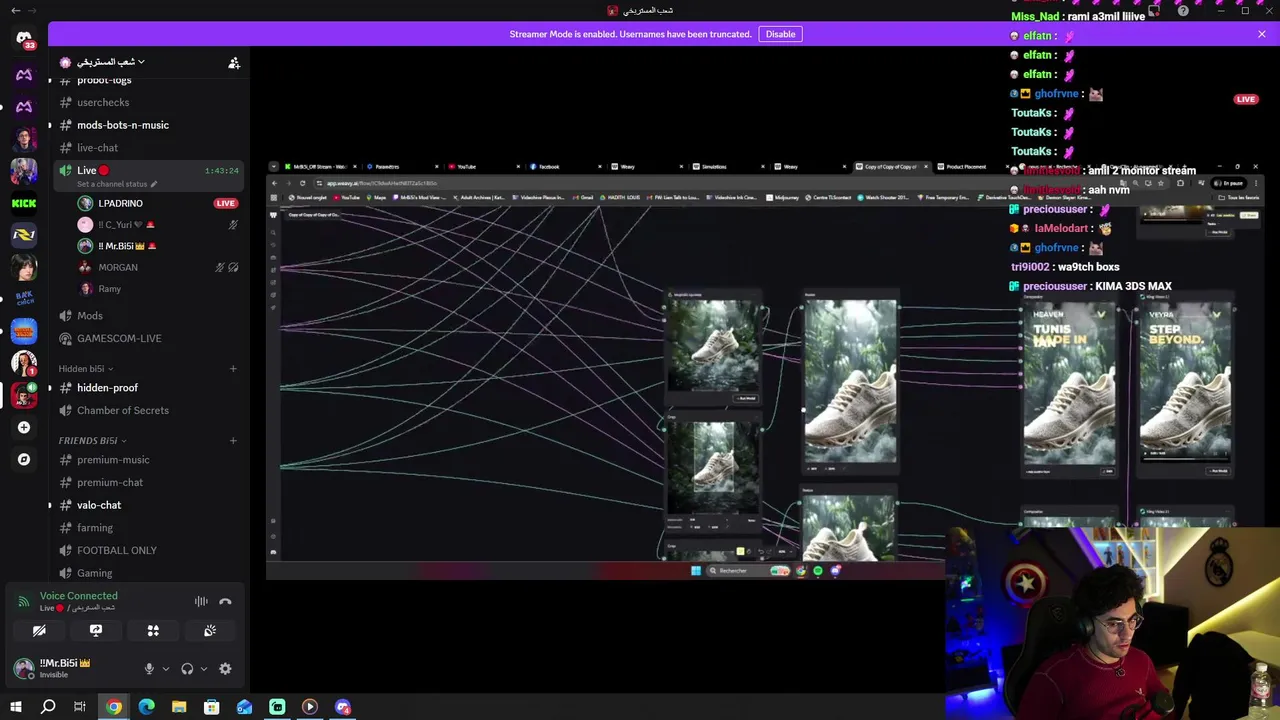Expand headphone output options arrow
Image resolution: width=1280 pixels, height=720 pixels.
click(203, 669)
